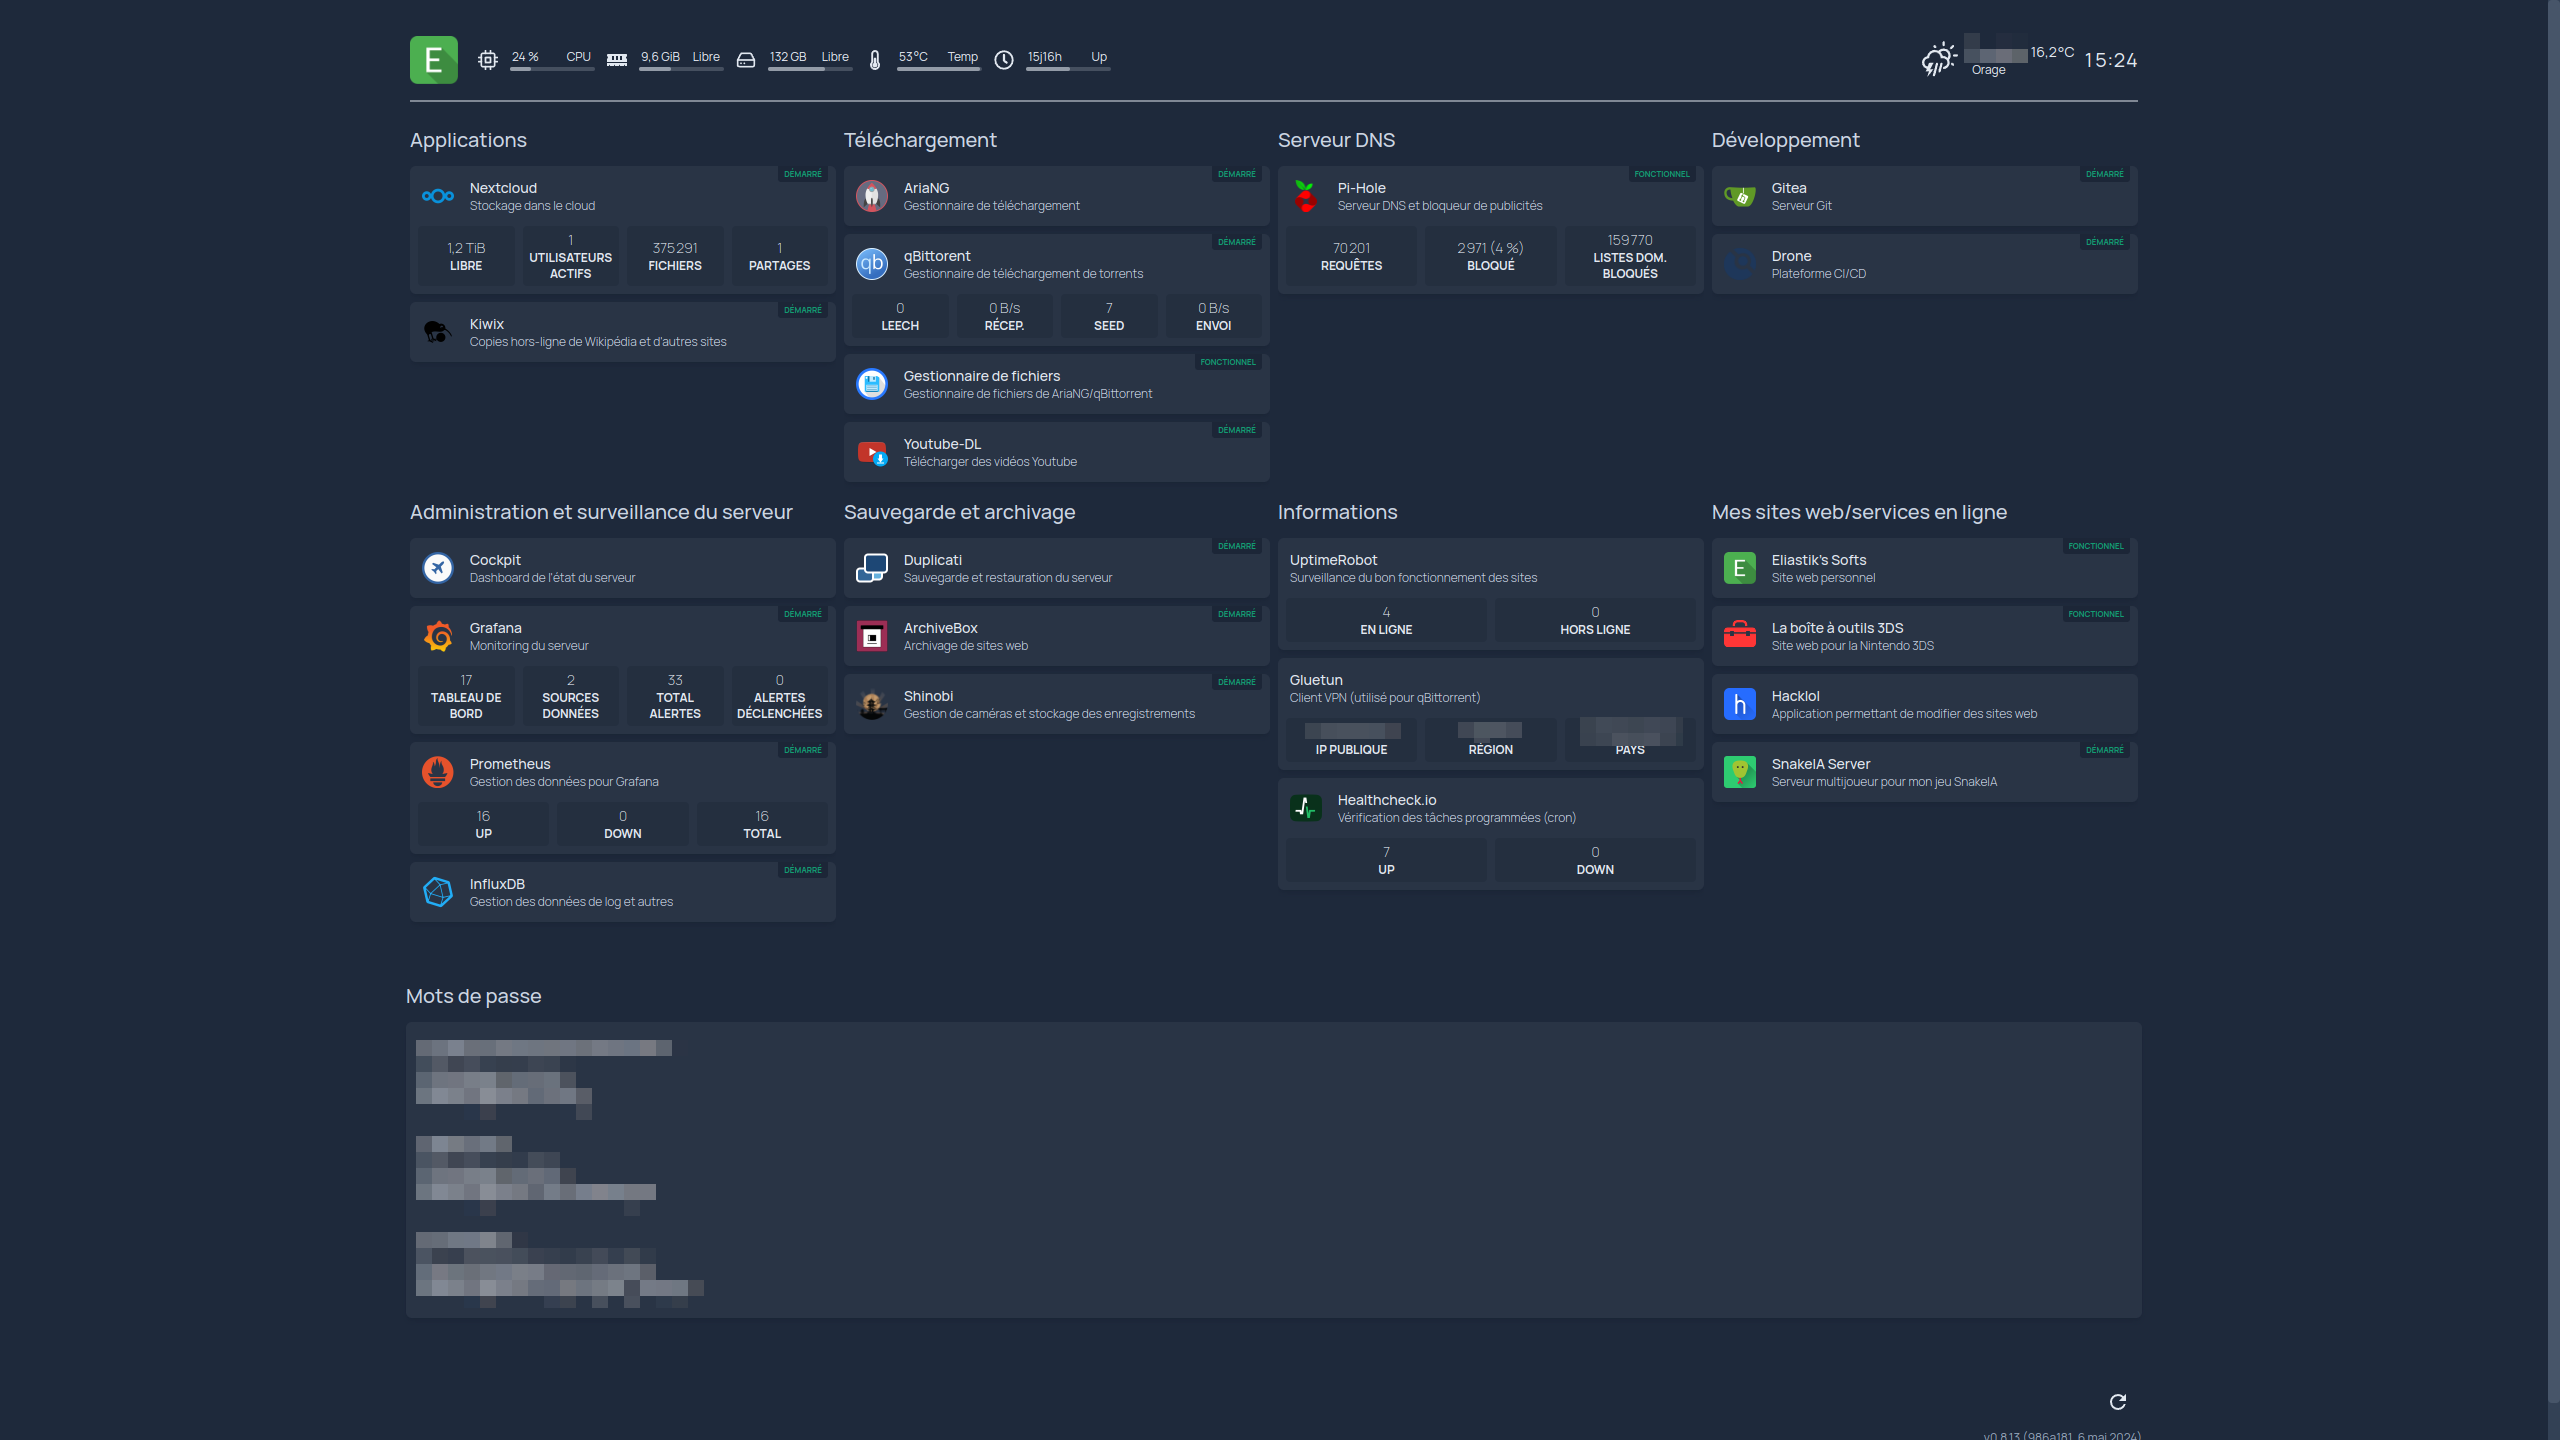Click the Pi-Hole raspberry icon
The height and width of the screenshot is (1440, 2560).
point(1306,196)
